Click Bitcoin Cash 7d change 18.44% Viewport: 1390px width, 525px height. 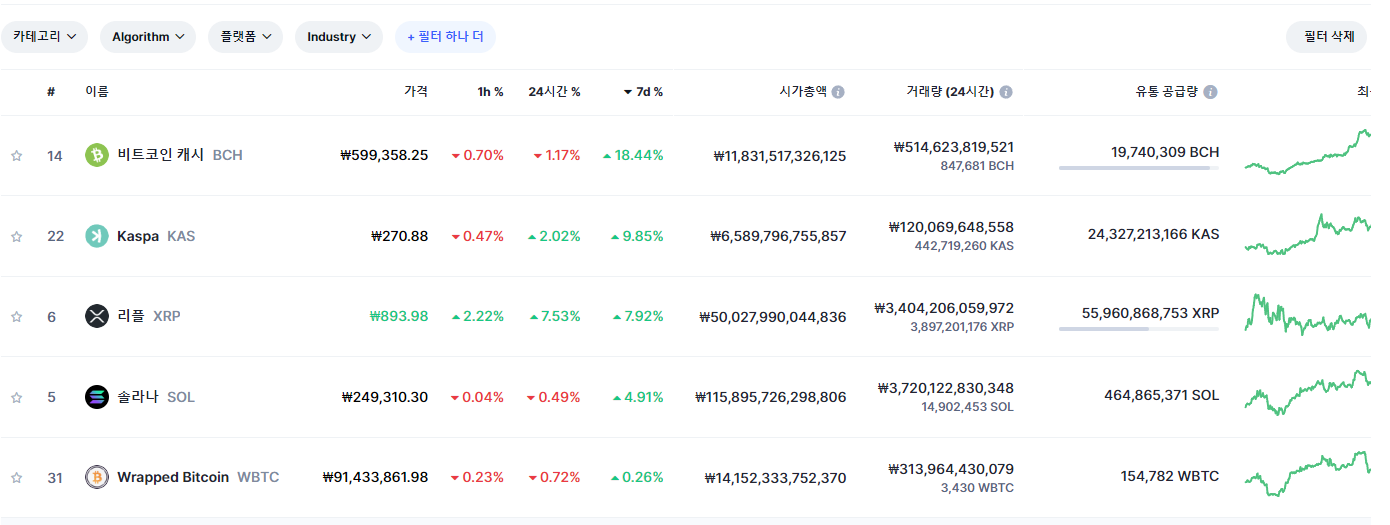pos(633,155)
